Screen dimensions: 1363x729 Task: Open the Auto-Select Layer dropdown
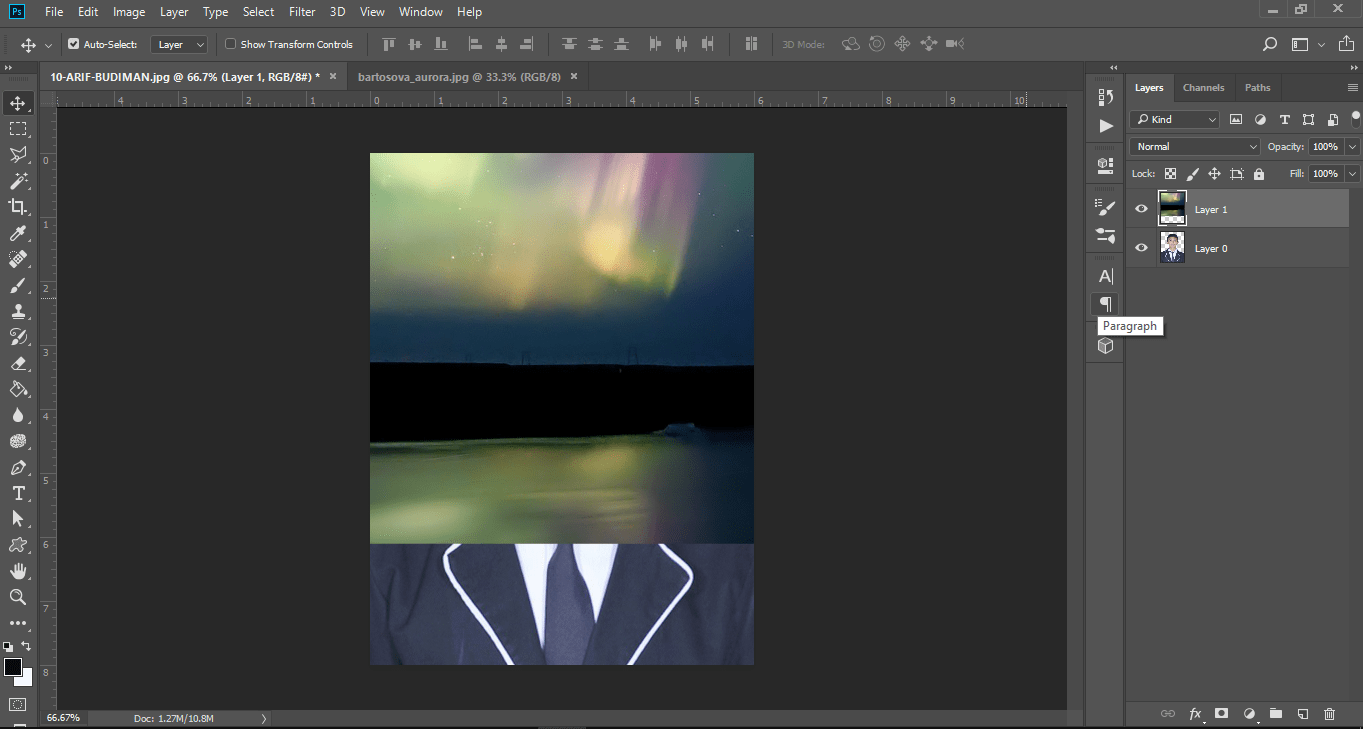179,44
